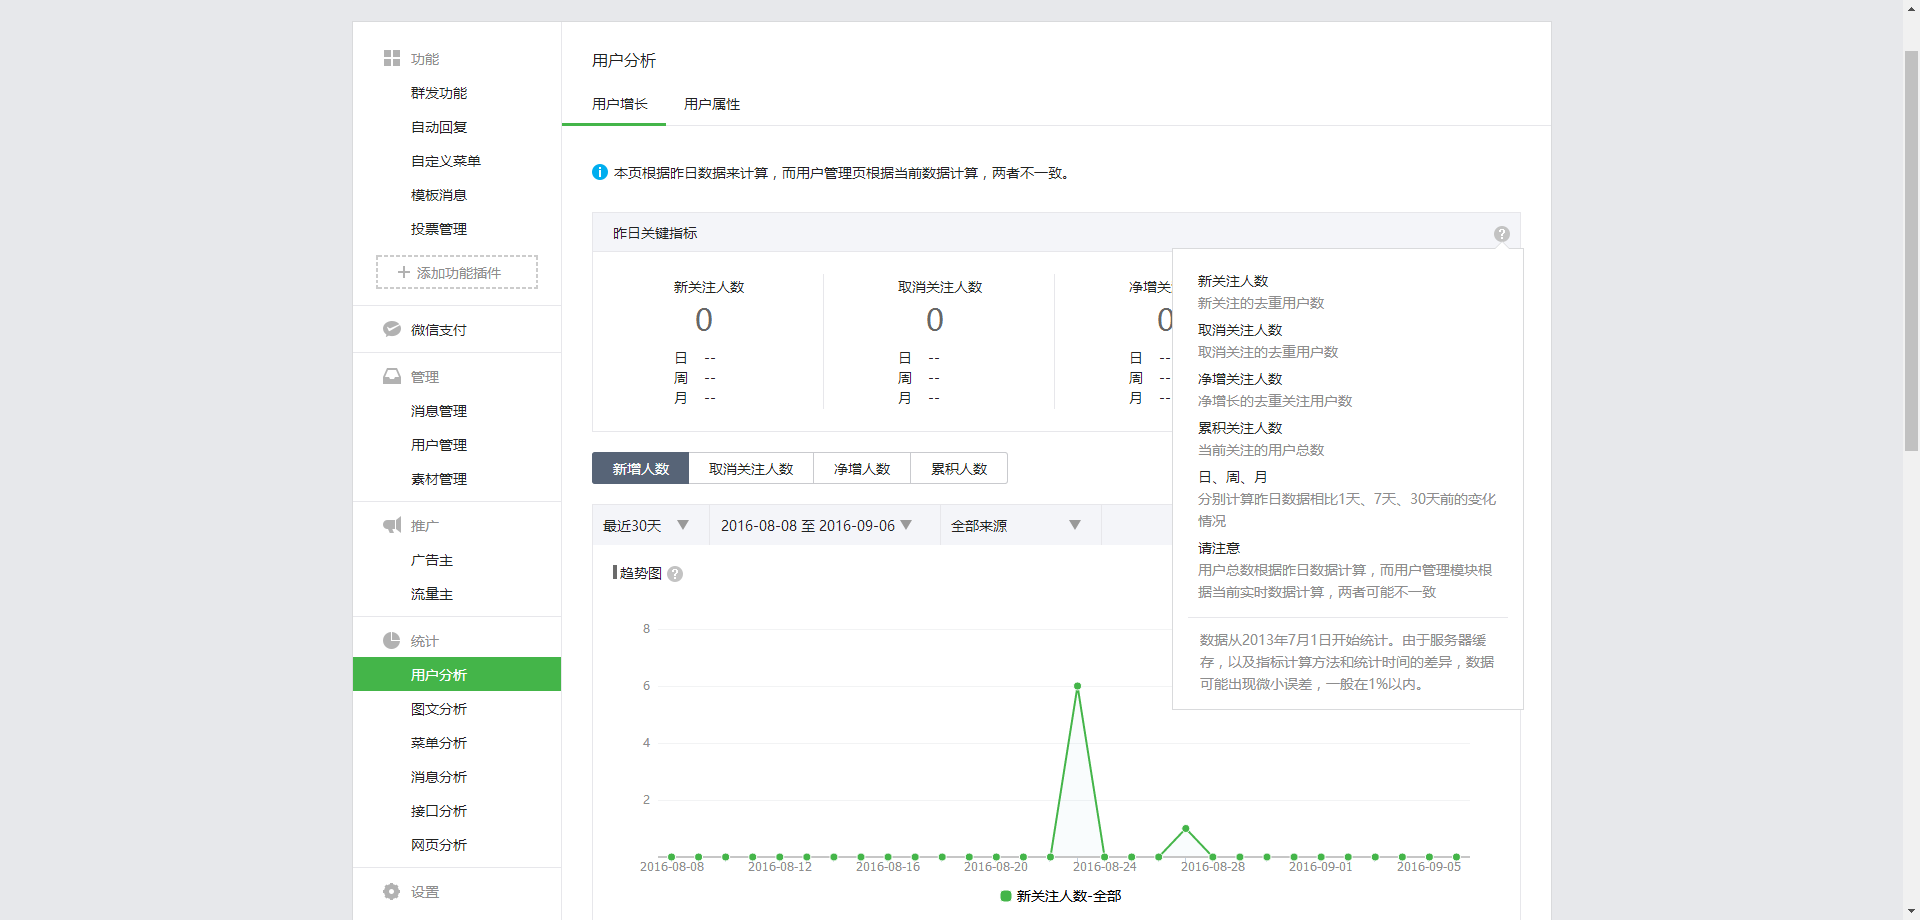
Task: Click the page vertical scrollbar thumb
Action: 1911,250
